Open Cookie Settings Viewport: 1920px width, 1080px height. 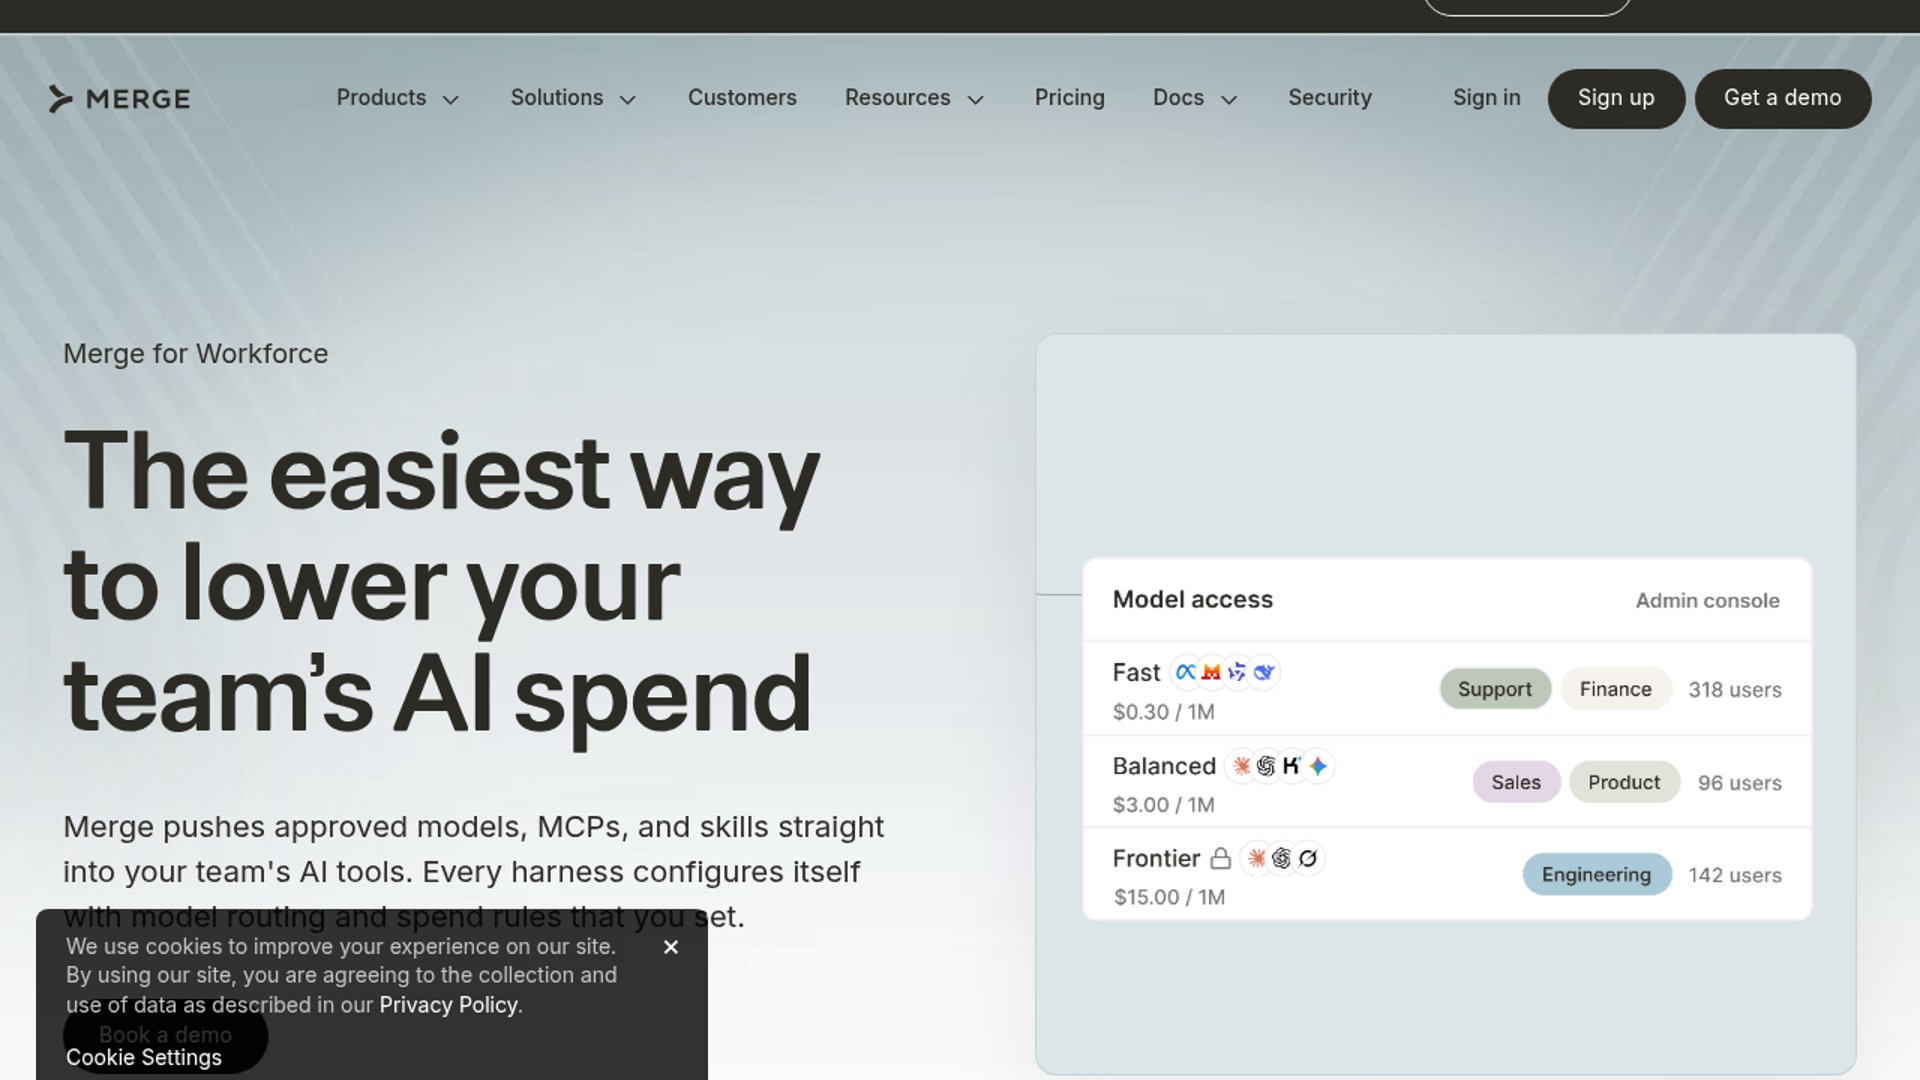(144, 1058)
